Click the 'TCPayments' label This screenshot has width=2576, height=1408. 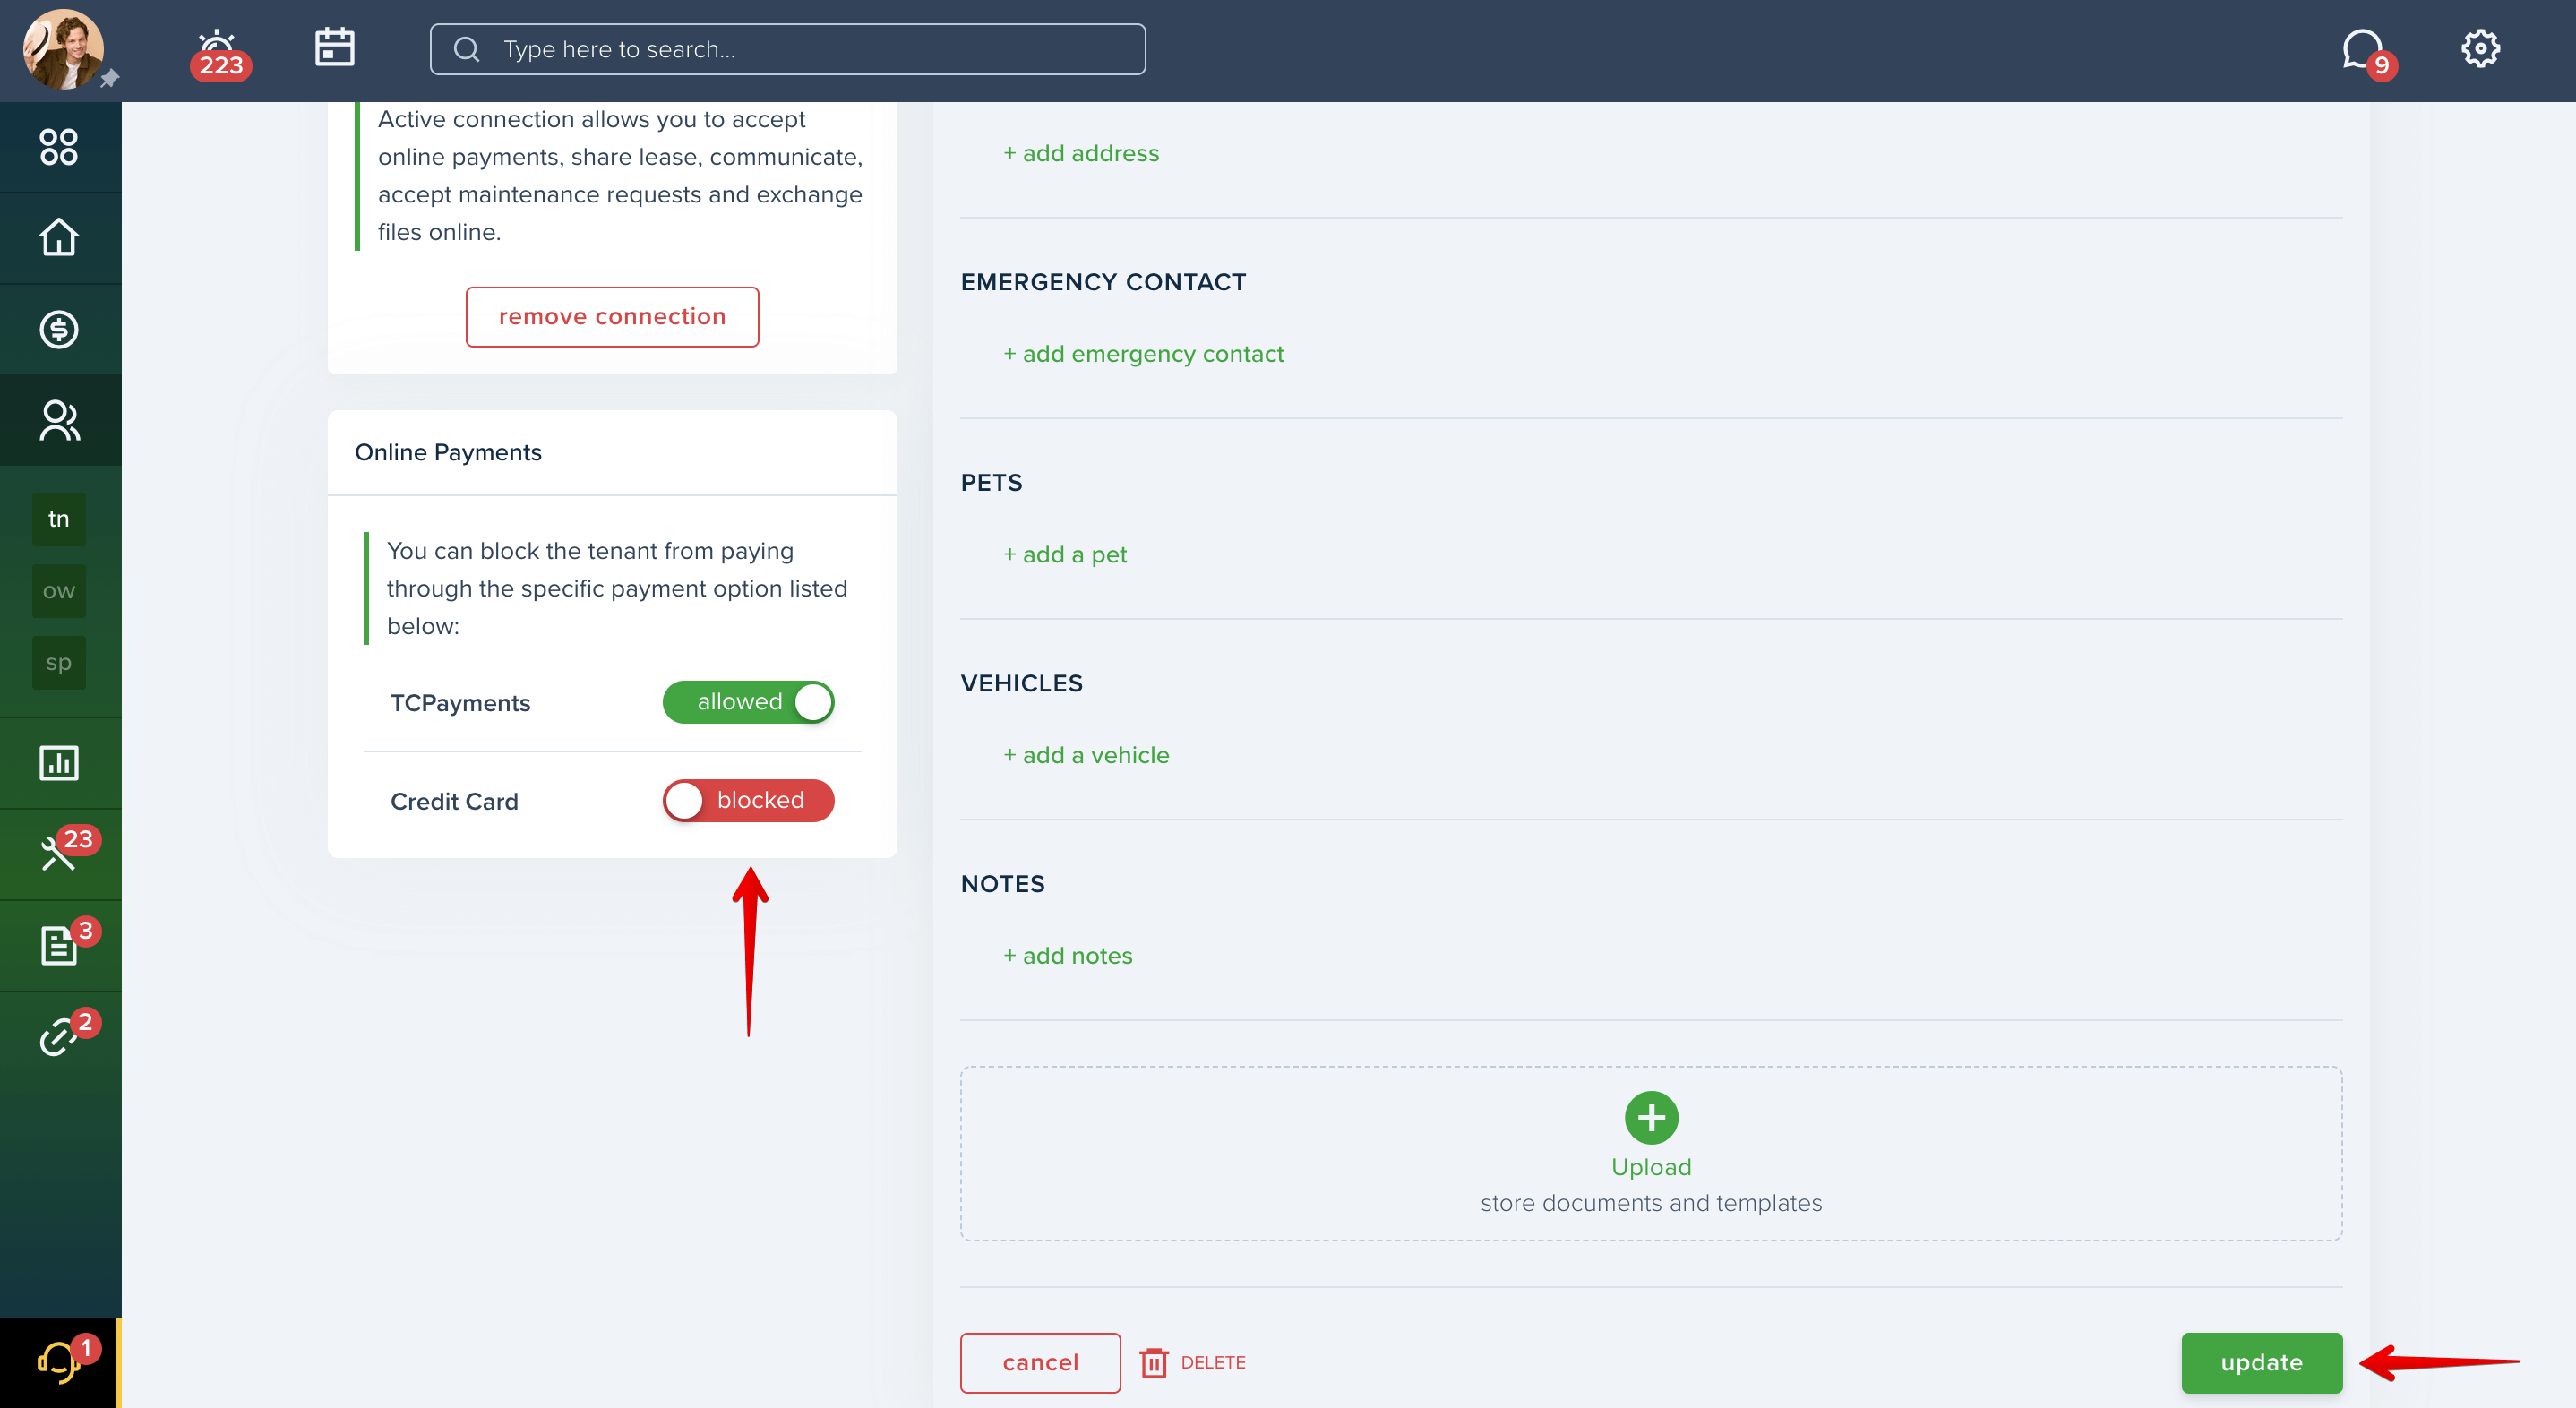point(460,703)
